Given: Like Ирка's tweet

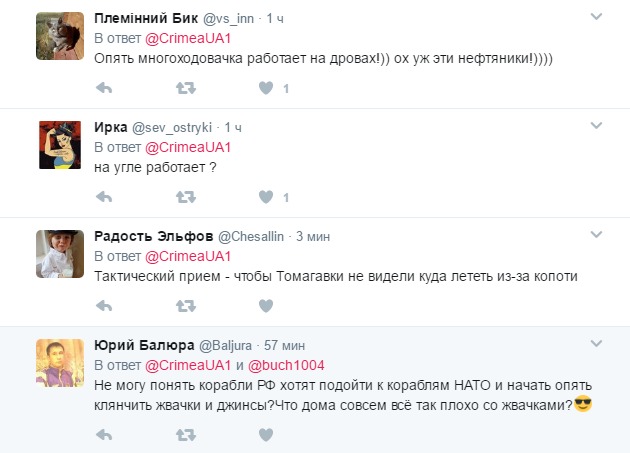Looking at the screenshot, I should 266,196.
